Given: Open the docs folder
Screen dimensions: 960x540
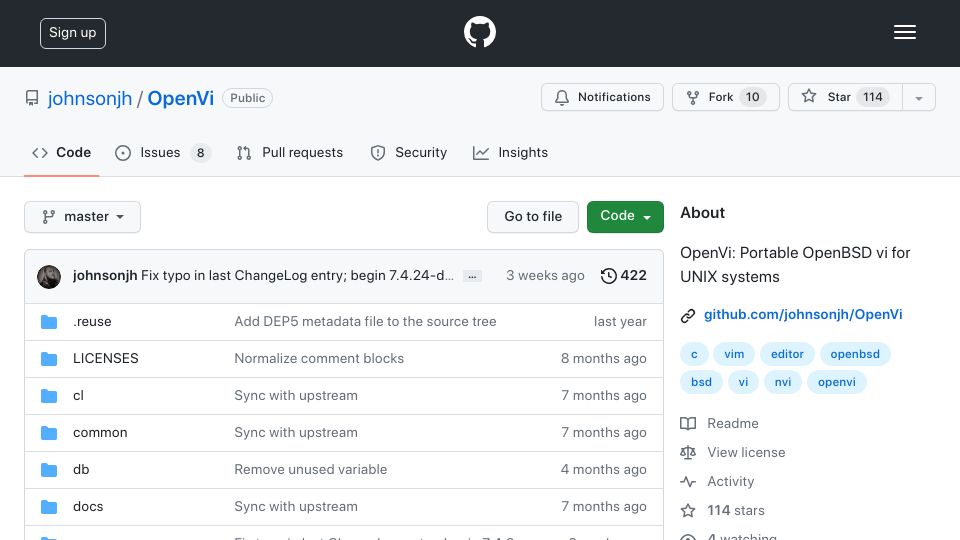Looking at the screenshot, I should pos(88,506).
